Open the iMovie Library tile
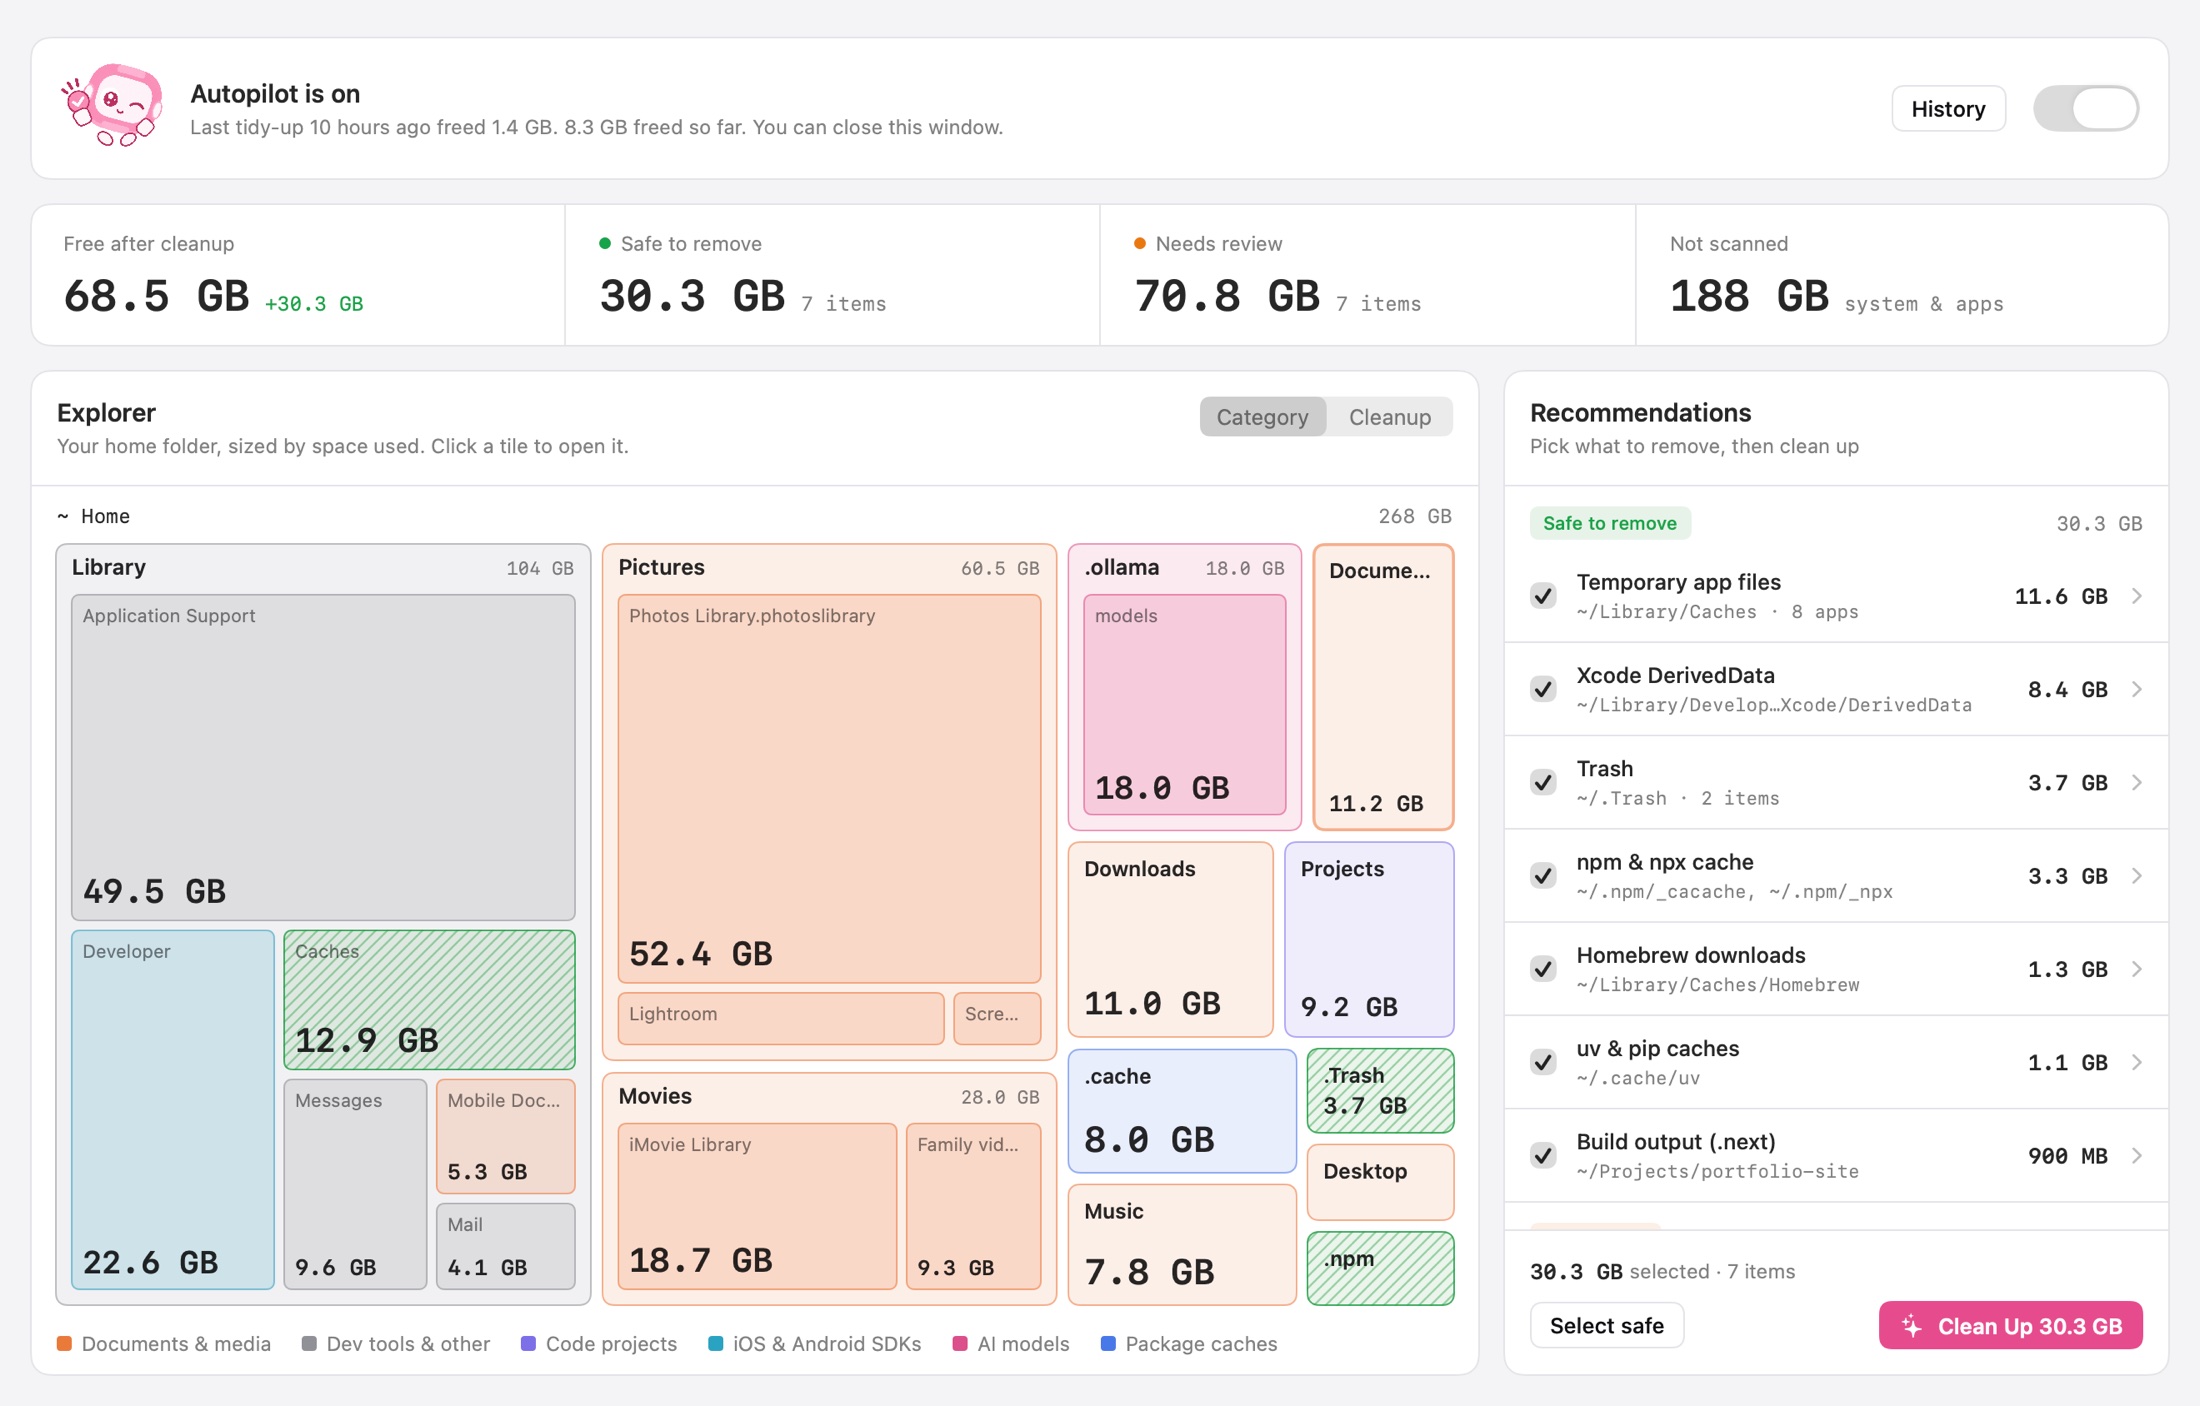 [757, 1206]
